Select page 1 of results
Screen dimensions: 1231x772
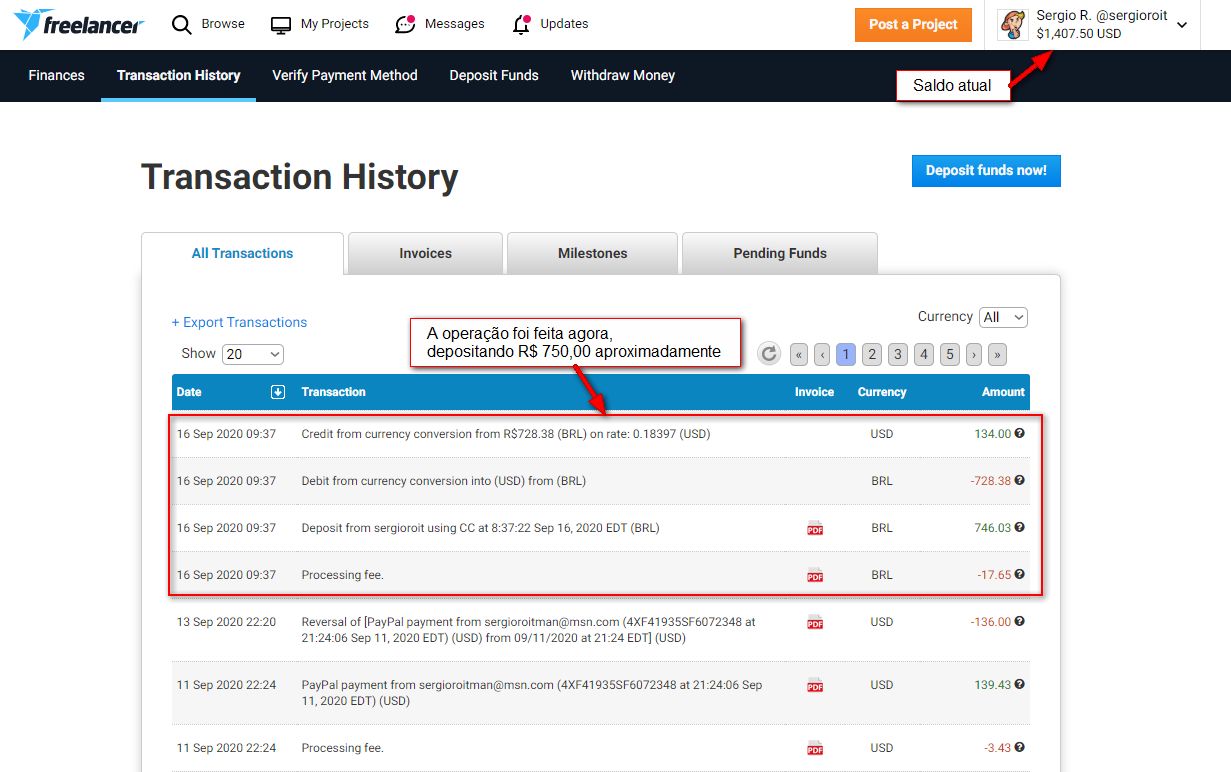pyautogui.click(x=846, y=354)
